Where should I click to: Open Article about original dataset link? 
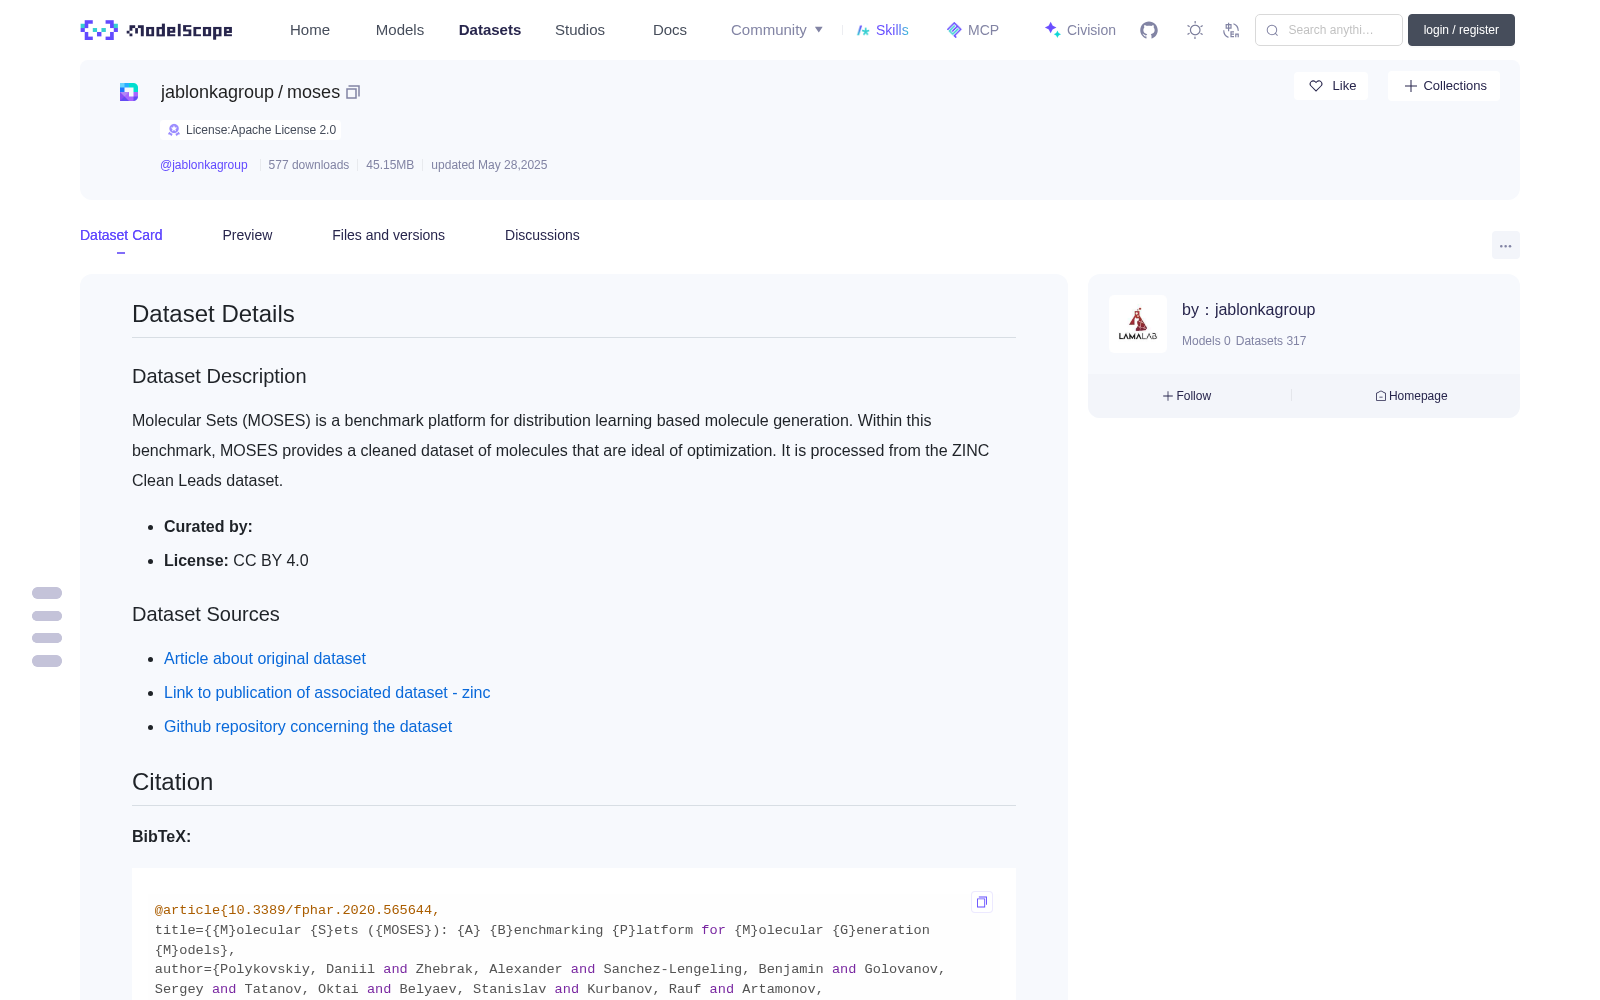pyautogui.click(x=265, y=658)
